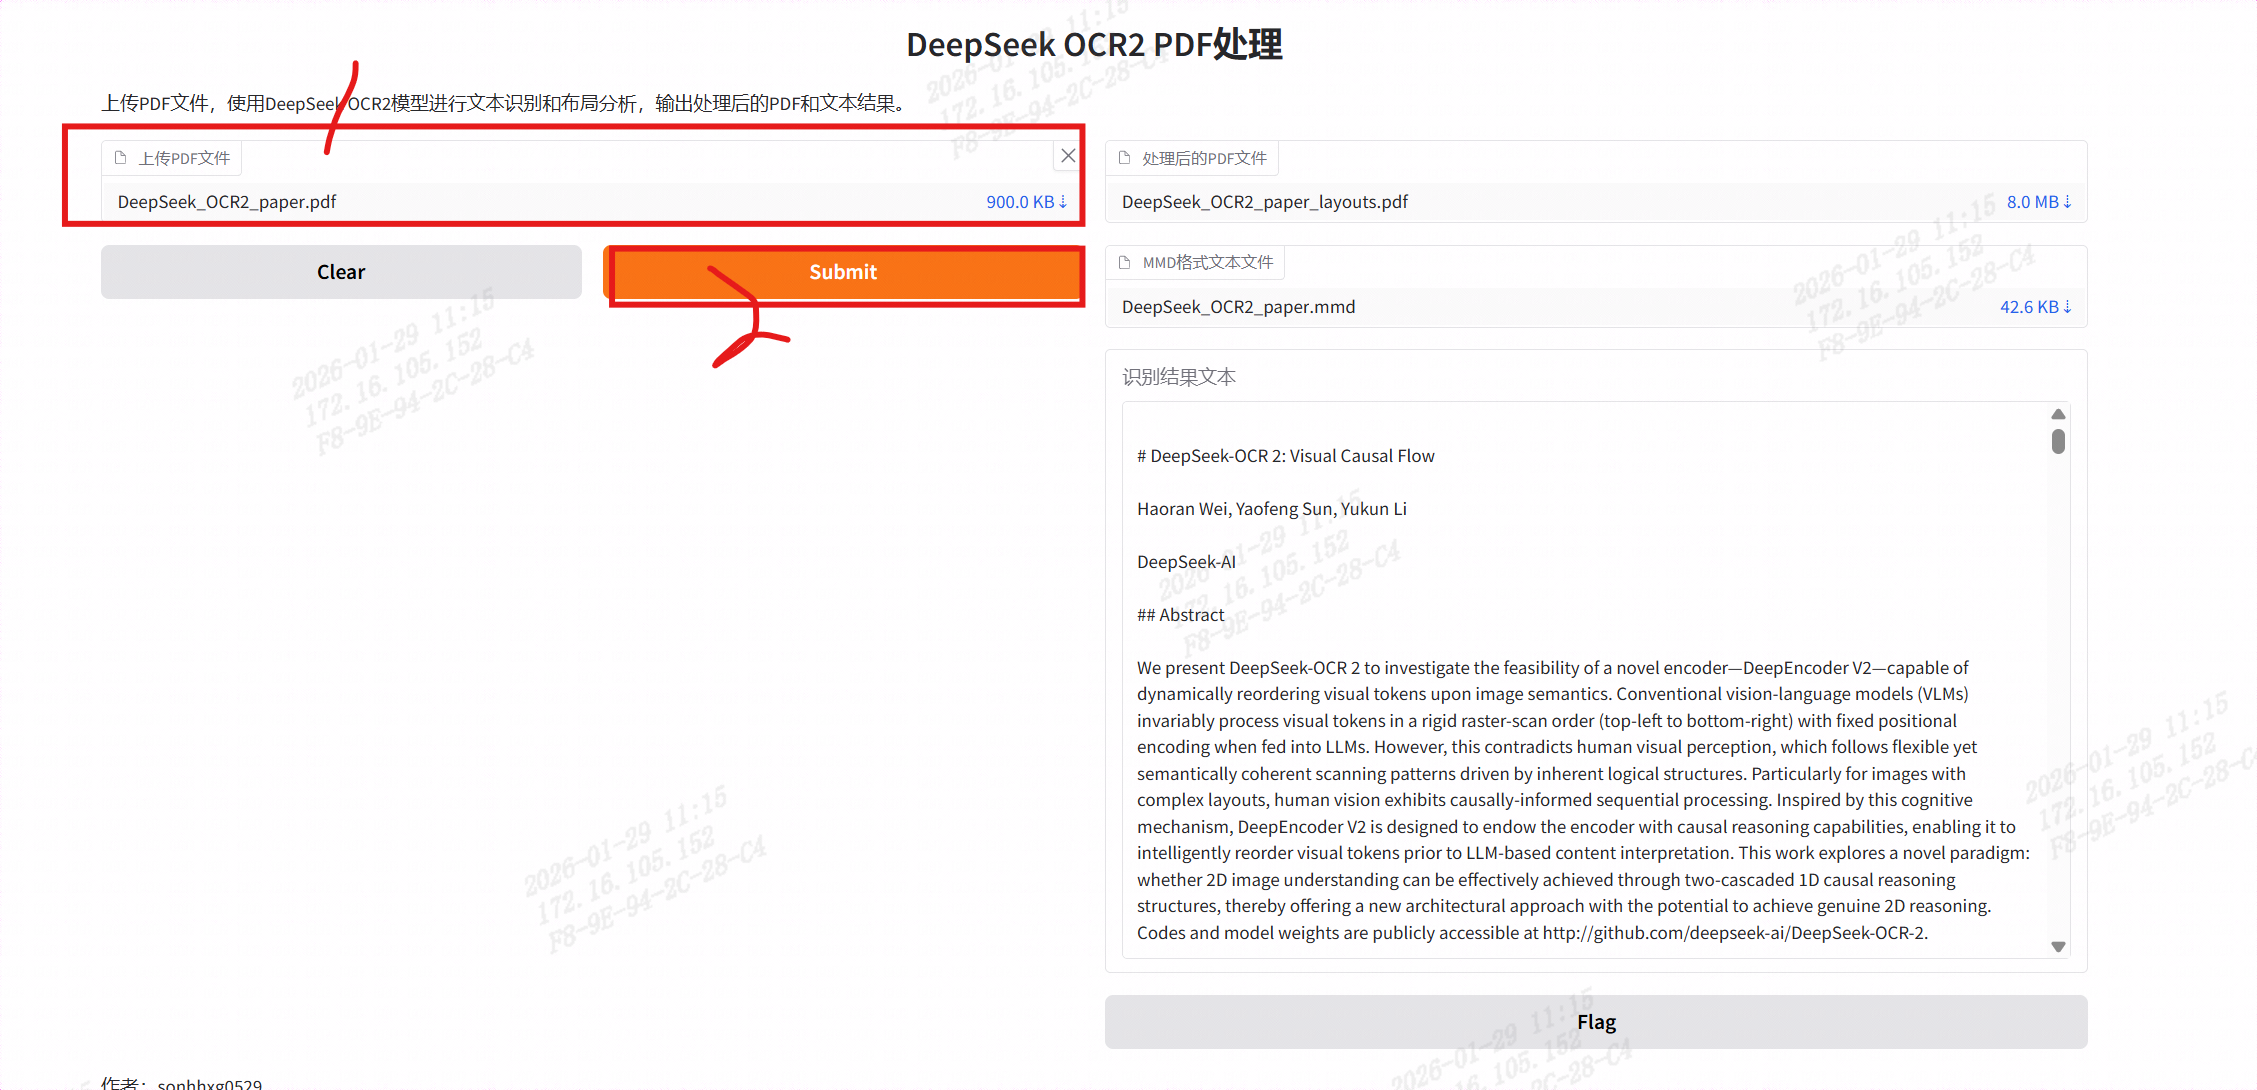
Task: Click the '# DeepSeek-OCR 2: Visual Causal Flow' line
Action: [x=1286, y=456]
